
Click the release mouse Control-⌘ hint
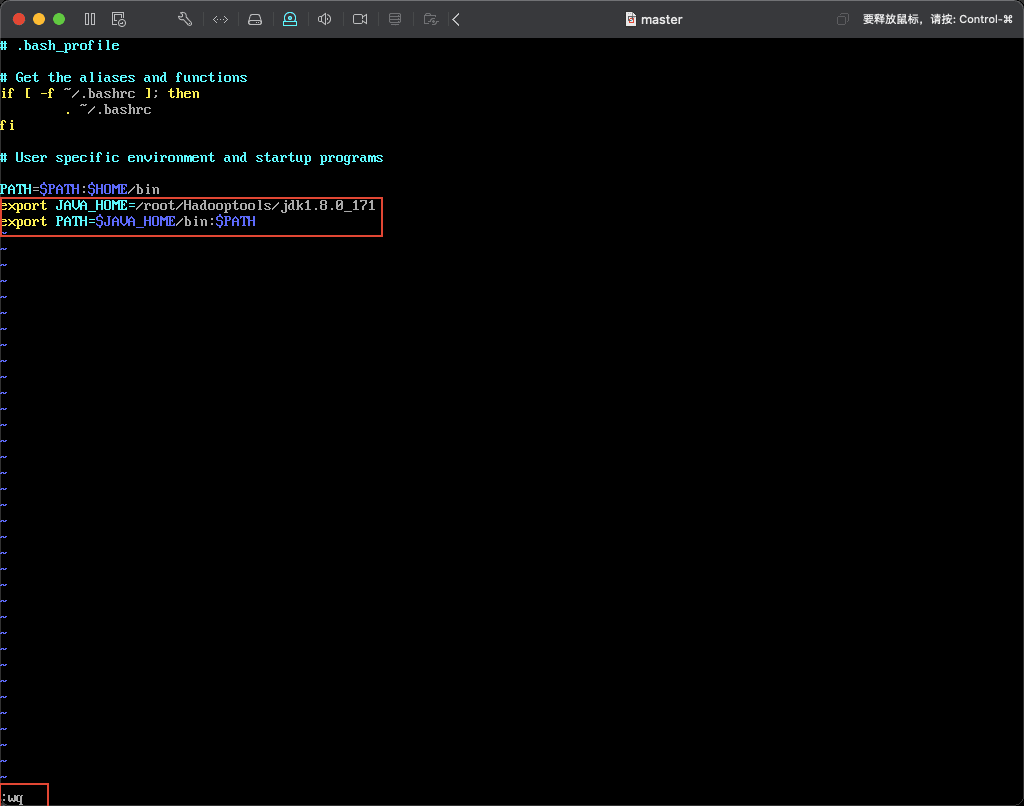(x=937, y=19)
